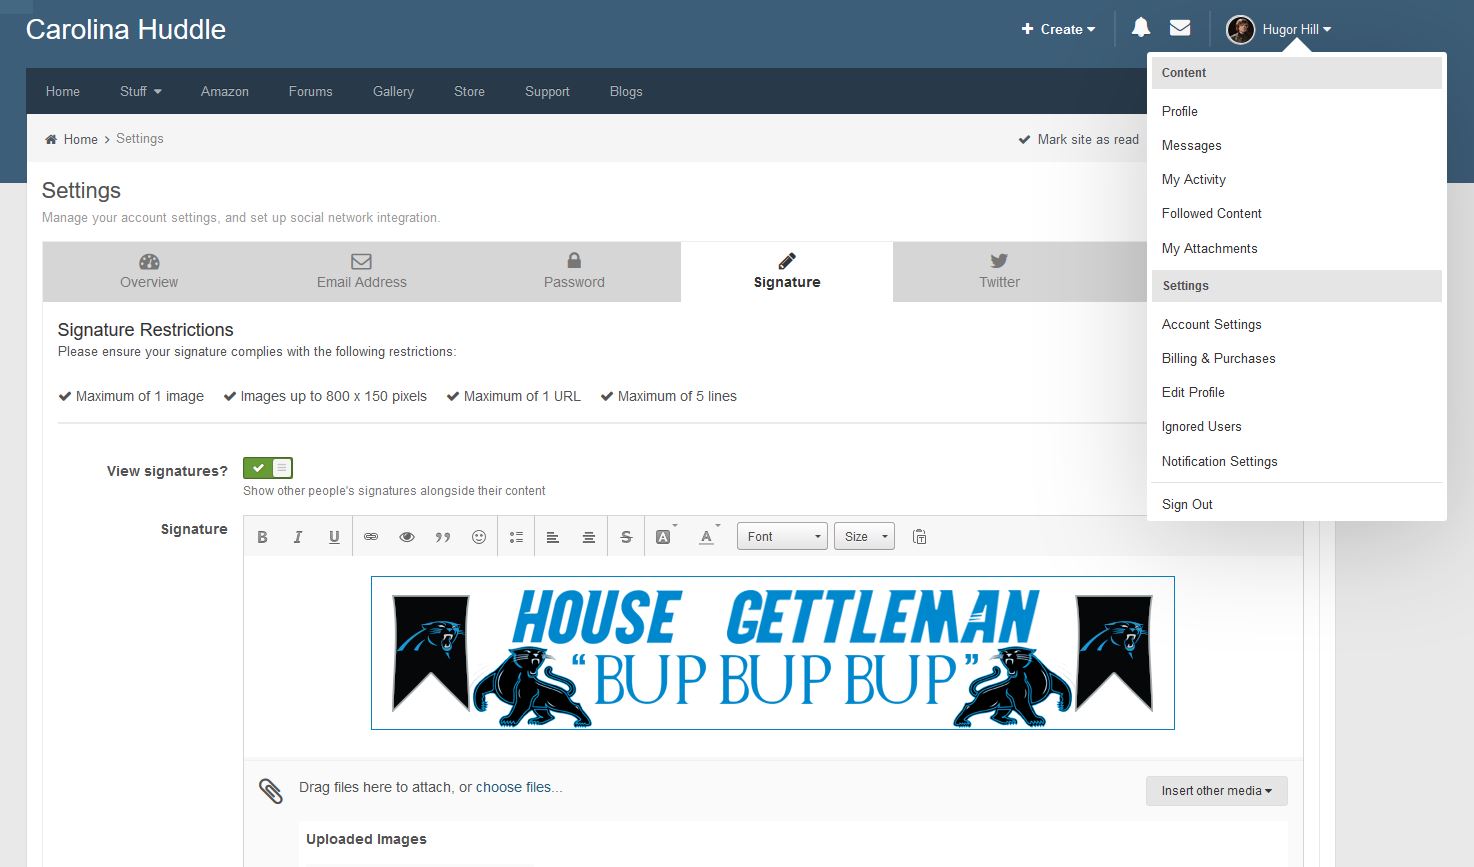This screenshot has width=1474, height=867.
Task: Open the Gallery navigation link
Action: pyautogui.click(x=393, y=91)
